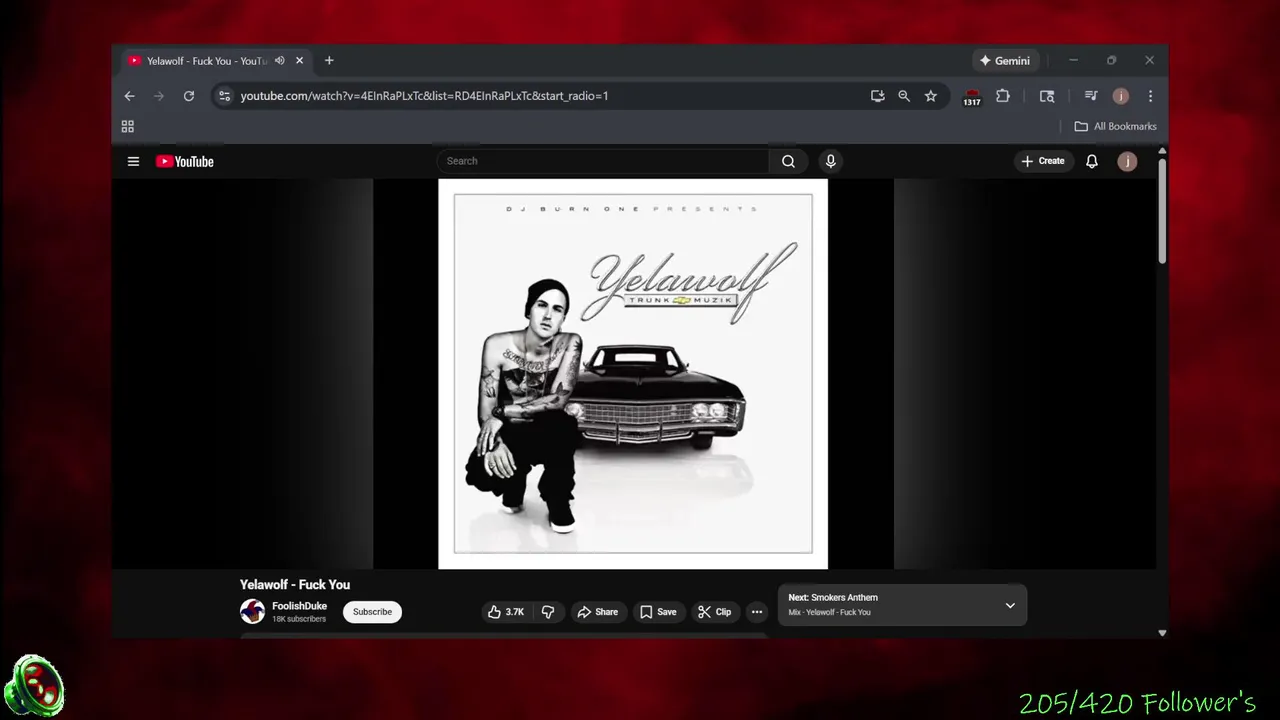The image size is (1280, 720).
Task: Open YouTube account avatar menu
Action: pos(1127,161)
